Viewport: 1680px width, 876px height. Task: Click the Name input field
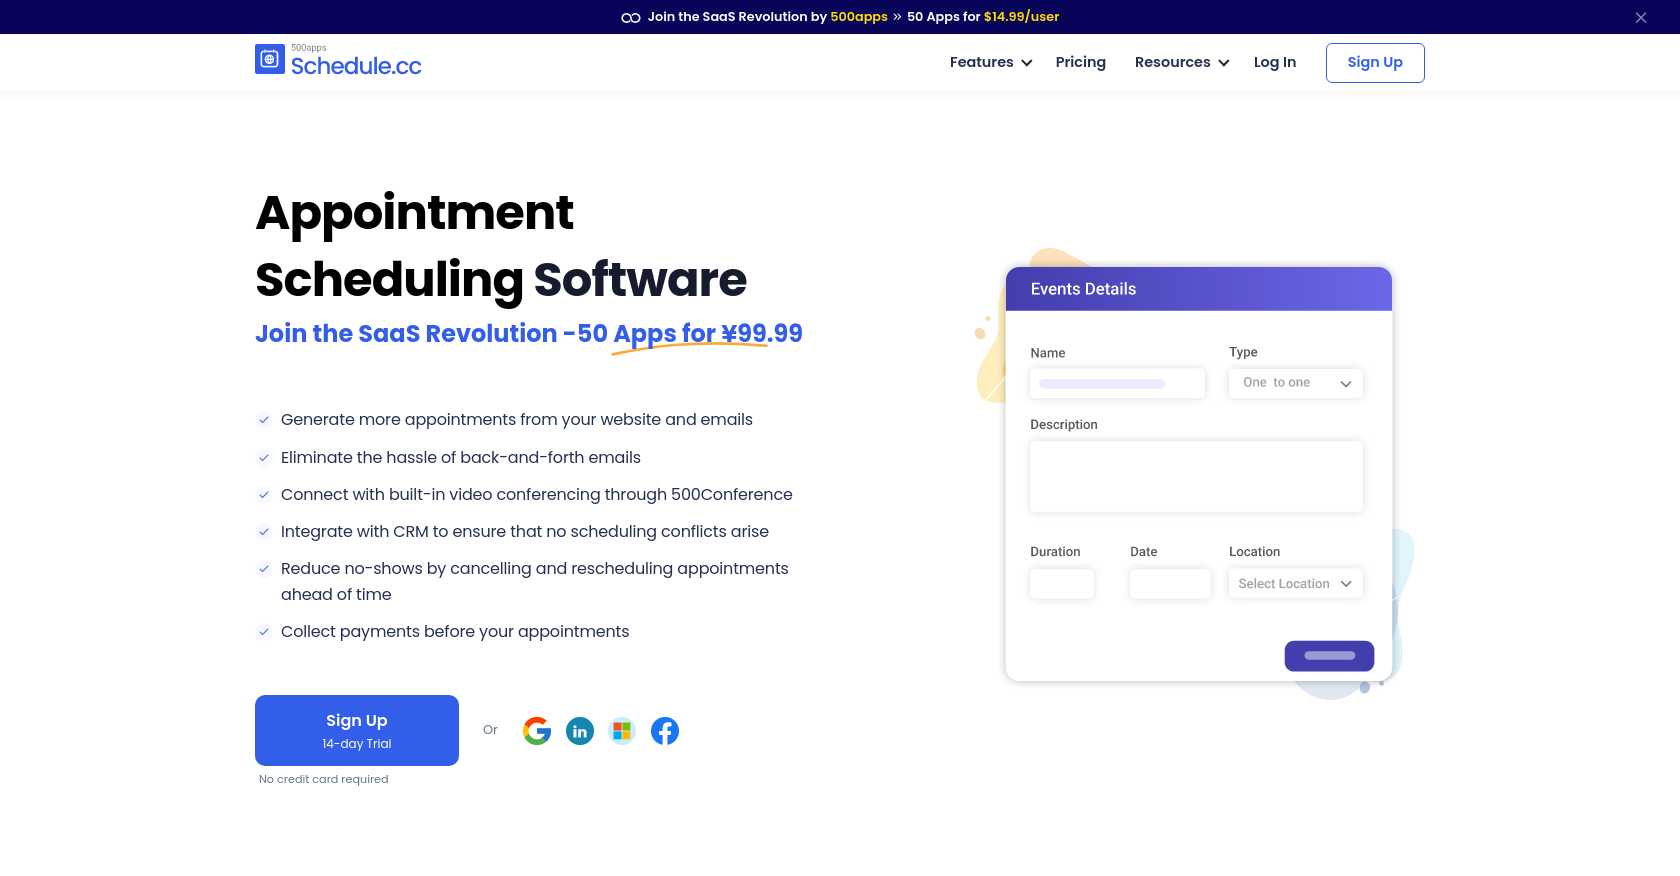pyautogui.click(x=1118, y=383)
